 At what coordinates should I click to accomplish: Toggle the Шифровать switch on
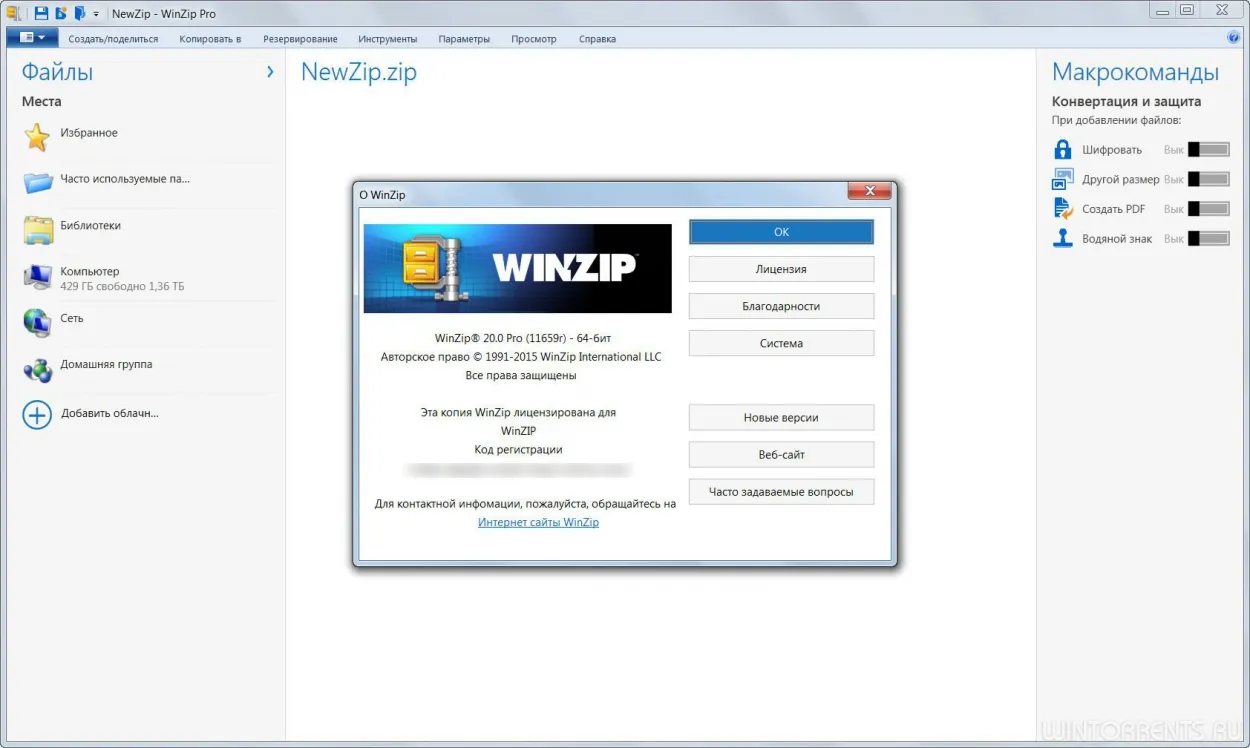1208,149
